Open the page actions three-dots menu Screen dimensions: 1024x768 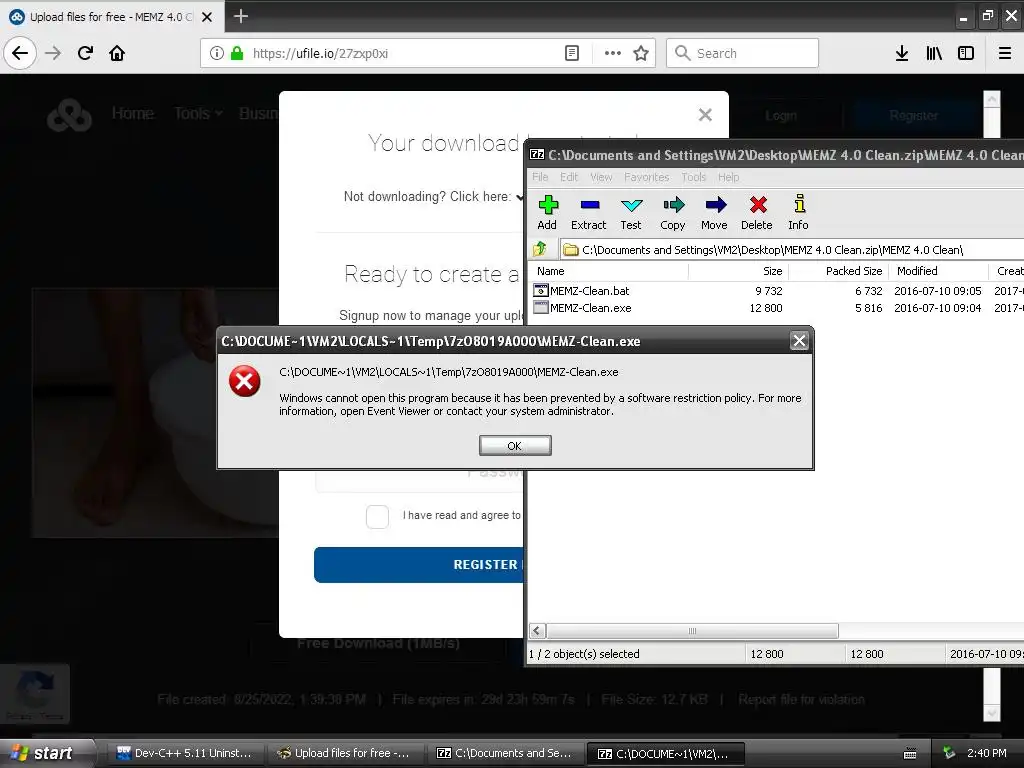click(613, 53)
